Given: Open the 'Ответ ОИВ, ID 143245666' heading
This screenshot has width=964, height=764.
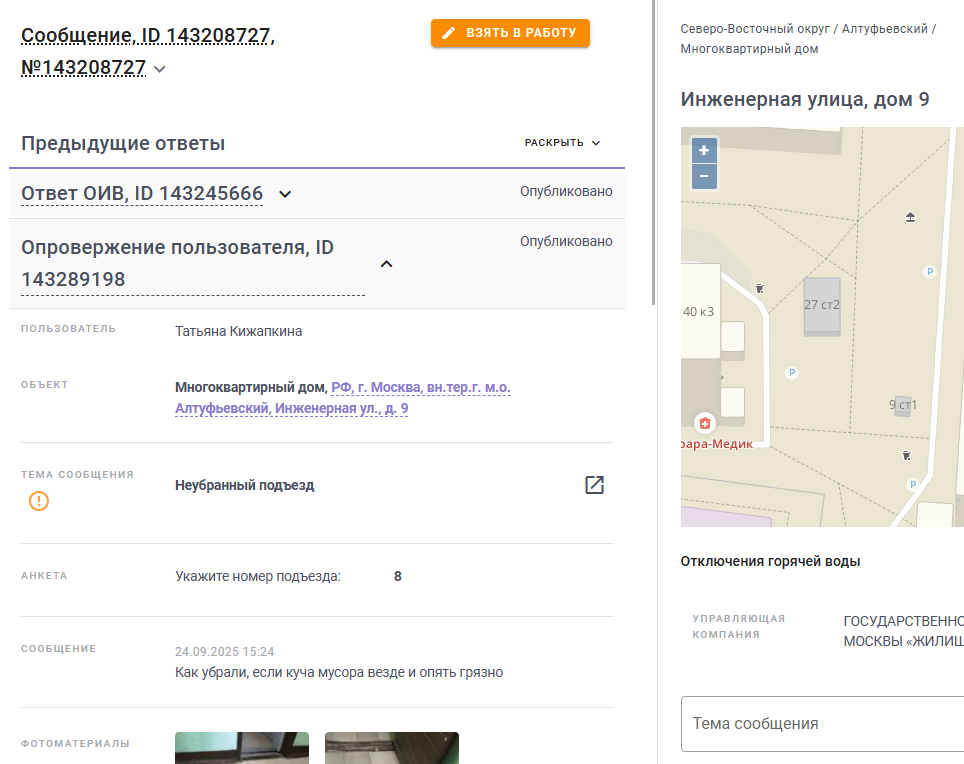Looking at the screenshot, I should (x=142, y=194).
